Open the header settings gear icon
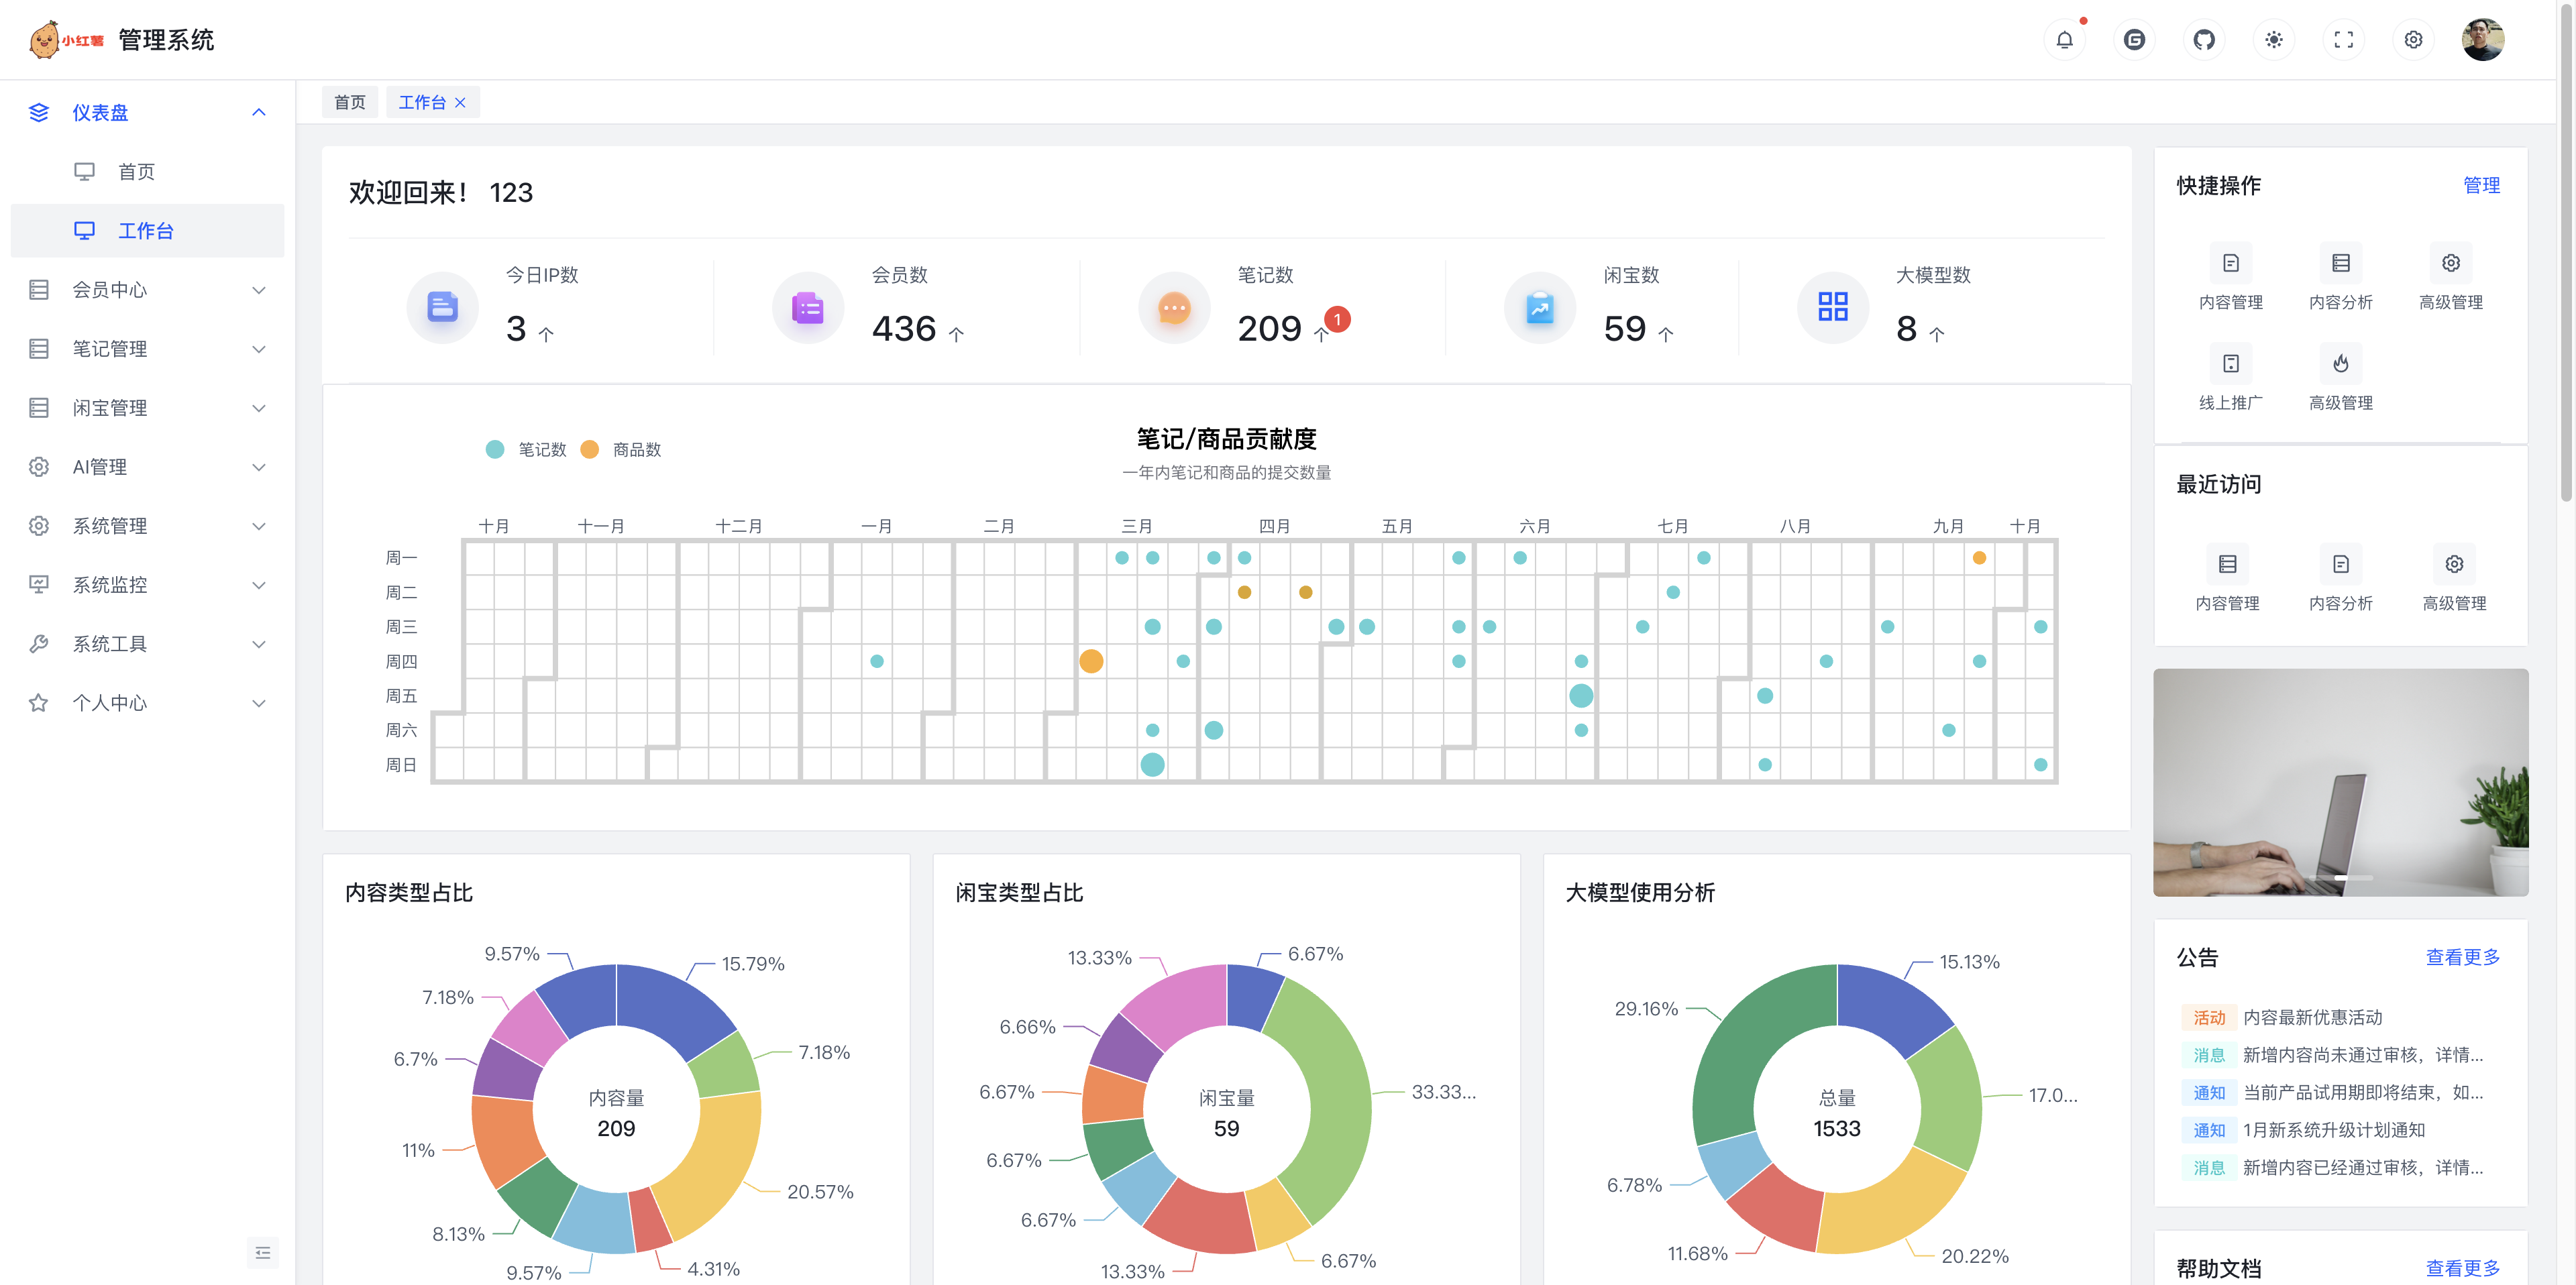 click(x=2413, y=40)
